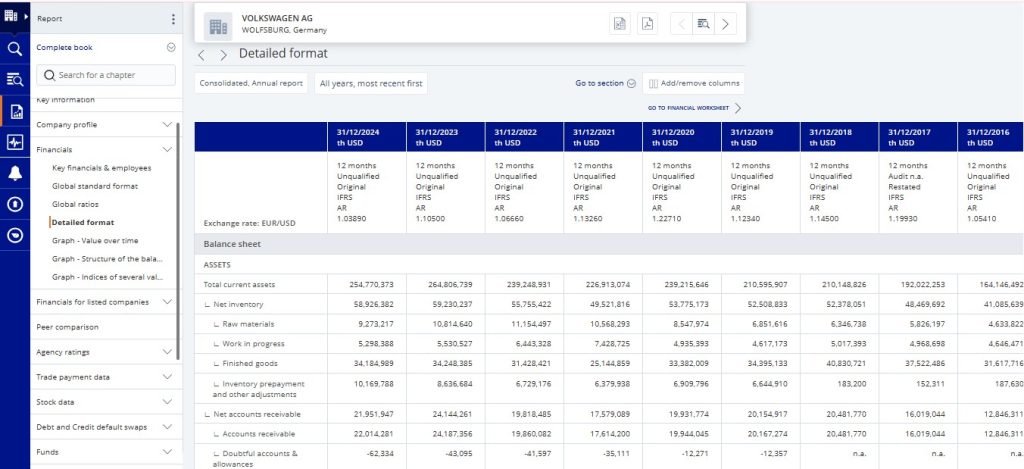The height and width of the screenshot is (469, 1024).
Task: Expand the Company profile section
Action: [167, 124]
